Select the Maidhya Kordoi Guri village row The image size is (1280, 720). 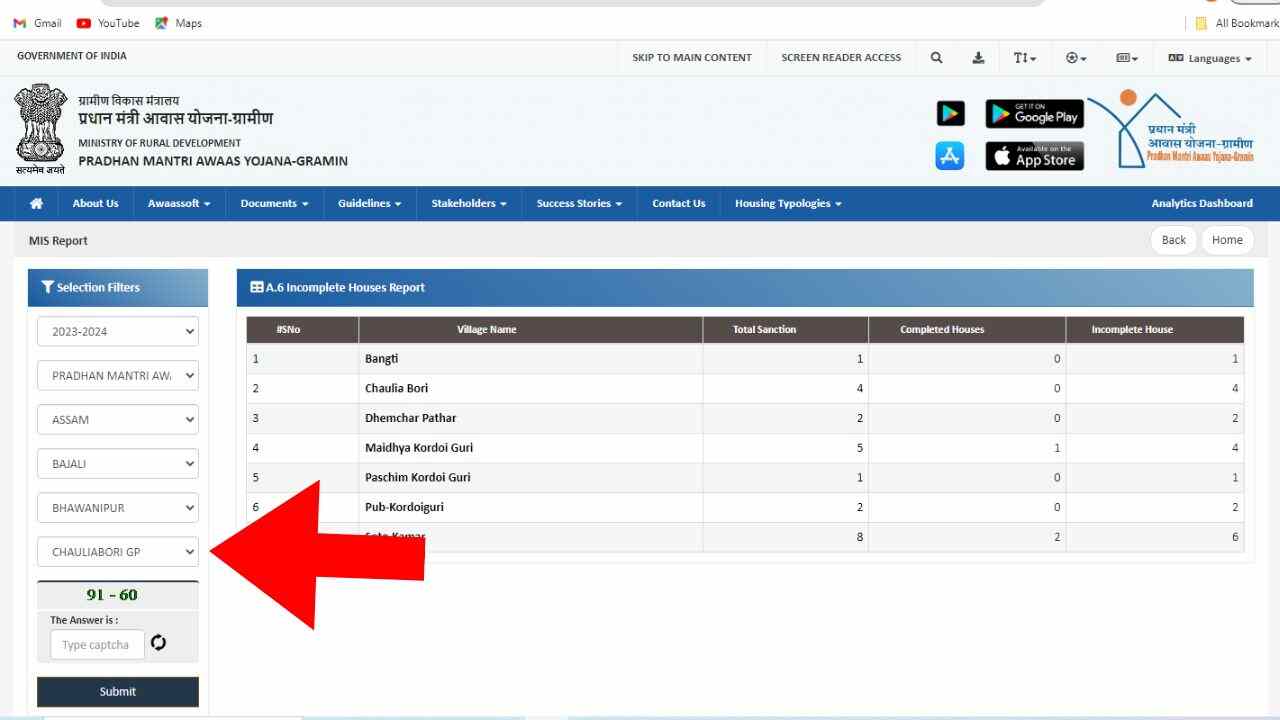(745, 448)
